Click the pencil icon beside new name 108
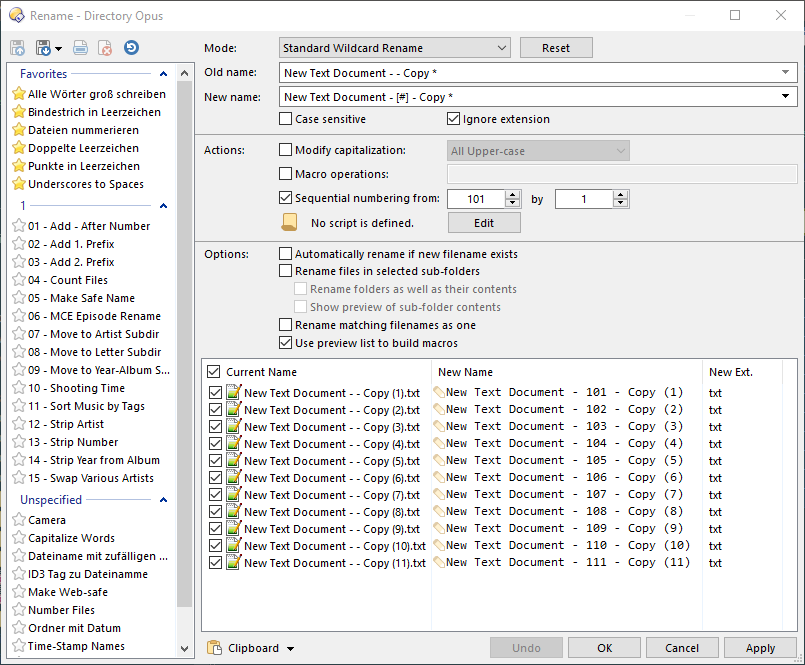805x665 pixels. pos(439,511)
